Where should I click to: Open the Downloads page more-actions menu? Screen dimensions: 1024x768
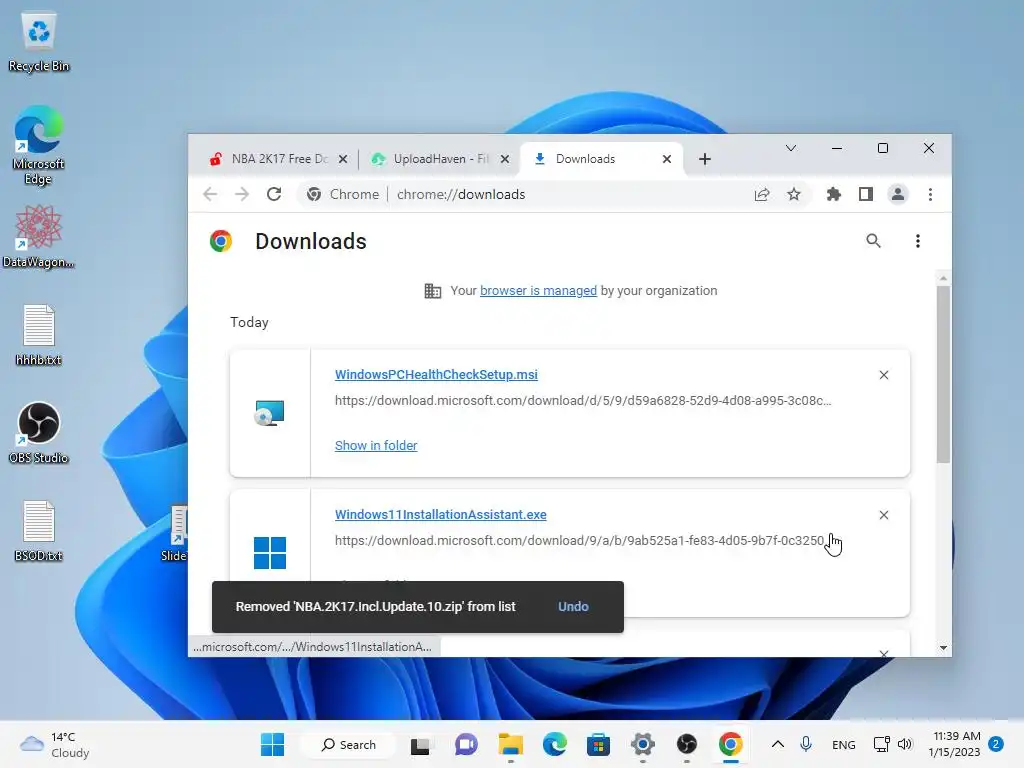[x=918, y=241]
